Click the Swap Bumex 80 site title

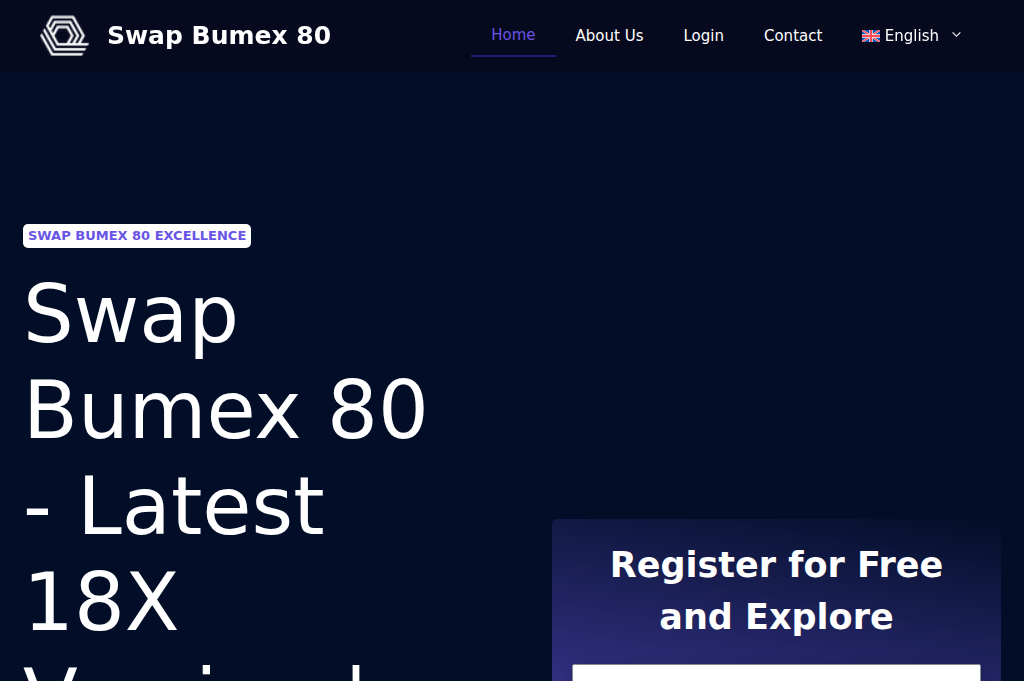[x=219, y=35]
